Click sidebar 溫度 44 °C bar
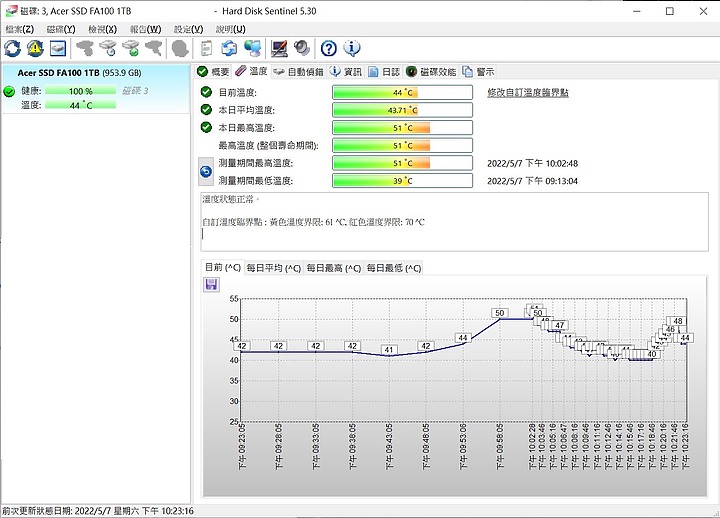This screenshot has height=518, width=720. pos(80,105)
